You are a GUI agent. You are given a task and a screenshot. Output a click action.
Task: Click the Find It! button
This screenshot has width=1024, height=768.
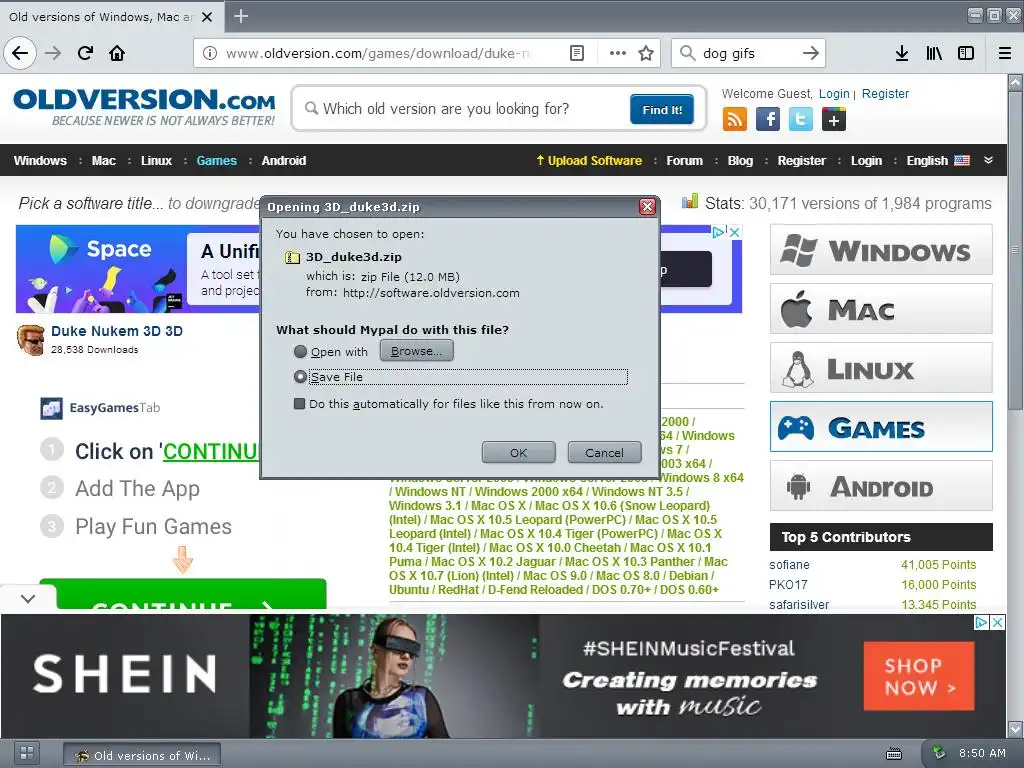pos(662,109)
